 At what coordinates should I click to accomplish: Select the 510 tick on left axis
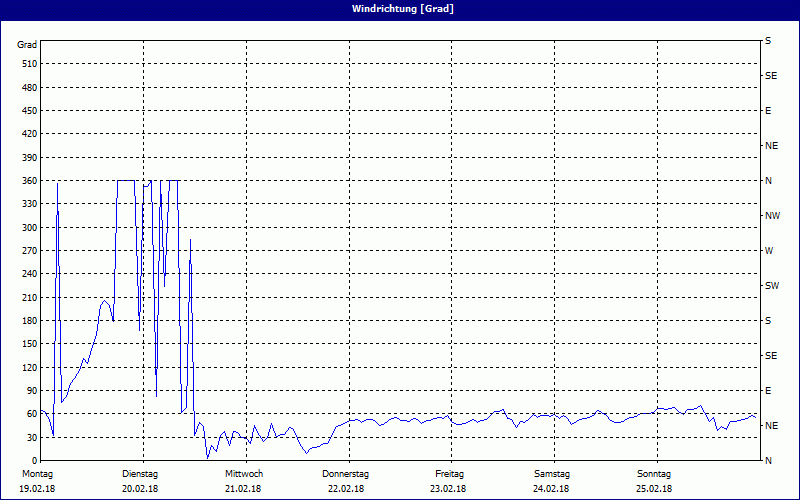[x=28, y=64]
